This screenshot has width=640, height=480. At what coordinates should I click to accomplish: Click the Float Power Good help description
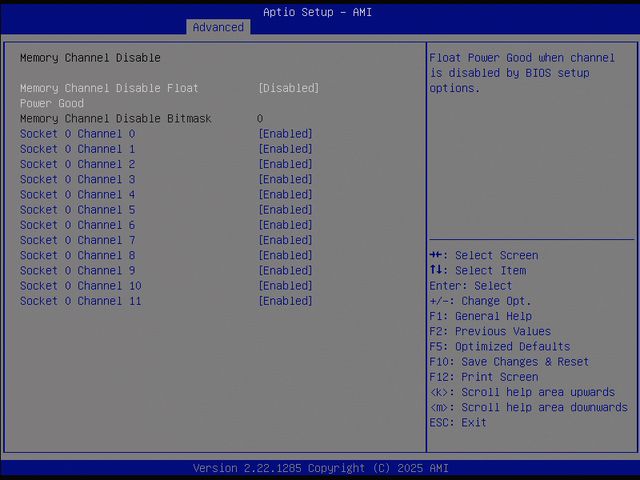[x=522, y=73]
